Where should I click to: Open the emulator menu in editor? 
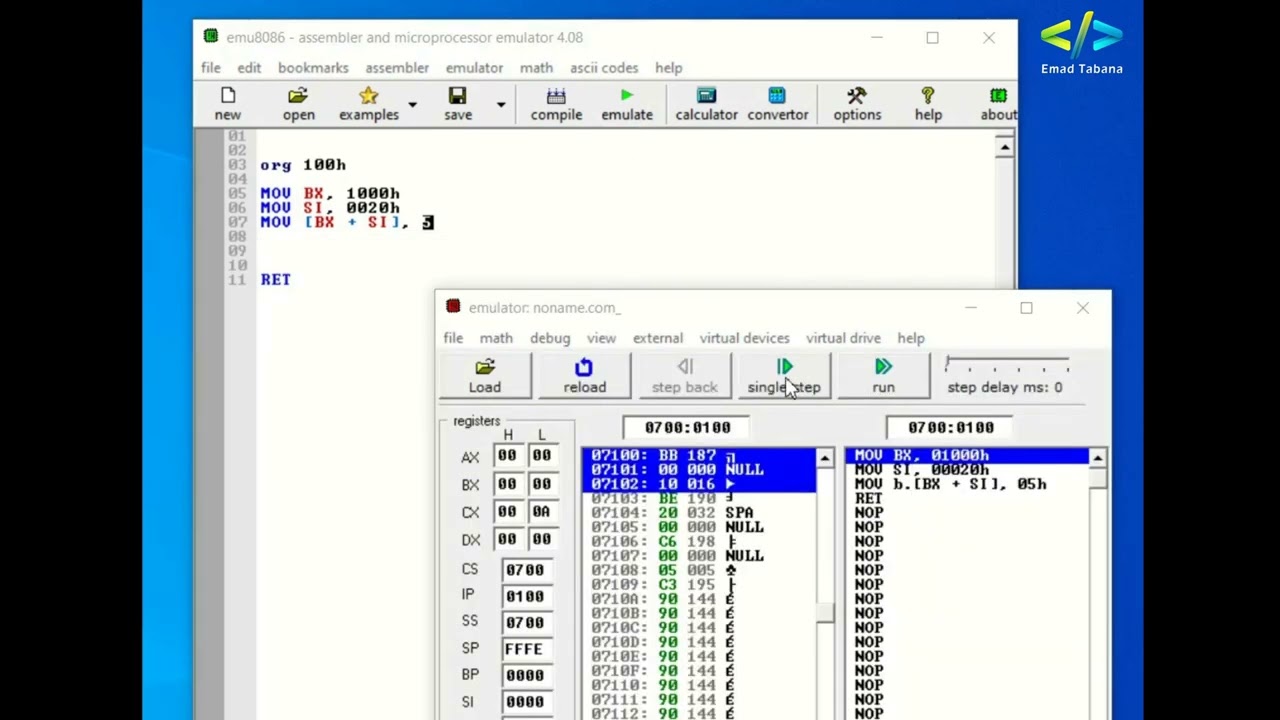474,68
